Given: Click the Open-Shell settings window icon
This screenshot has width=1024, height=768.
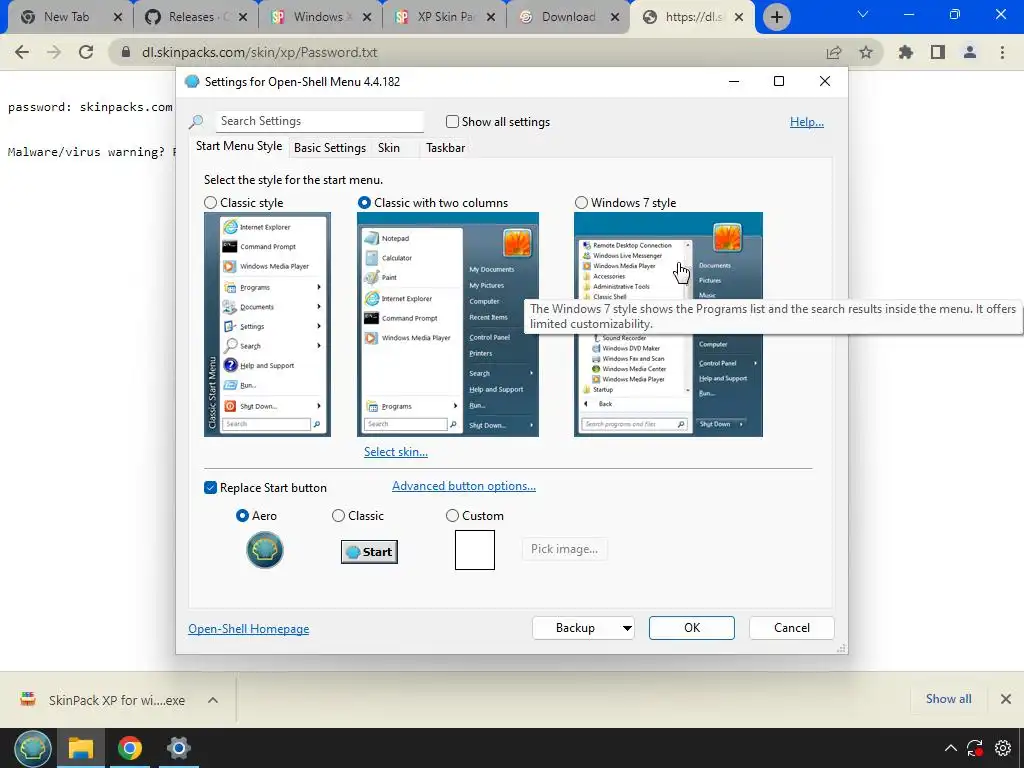Looking at the screenshot, I should [x=191, y=82].
